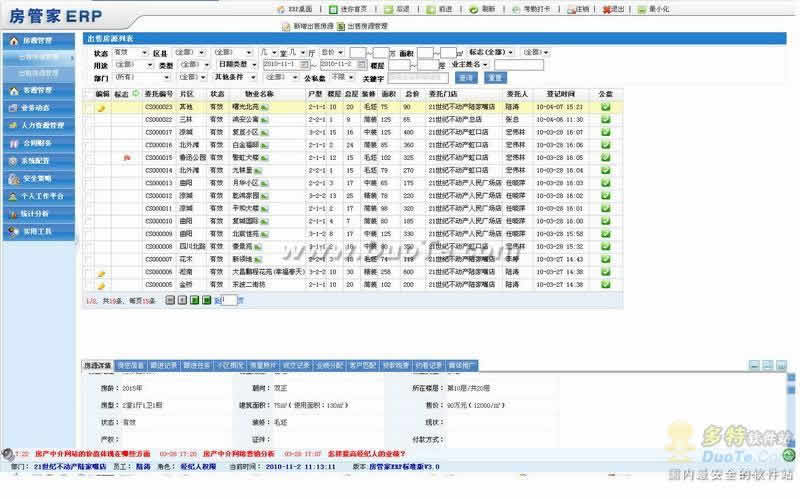Click green public-listing check icon in first row
Viewport: 800px width, 499px height.
[605, 106]
